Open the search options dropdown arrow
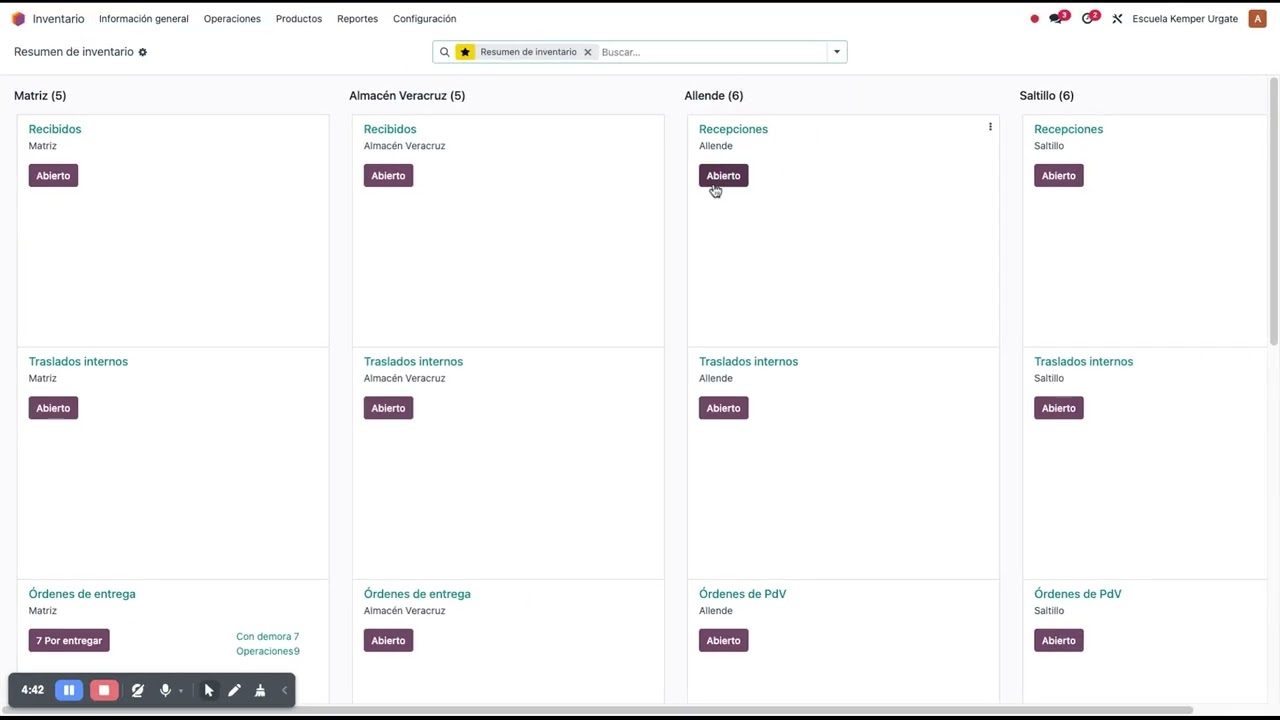The height and width of the screenshot is (720, 1280). 837,52
